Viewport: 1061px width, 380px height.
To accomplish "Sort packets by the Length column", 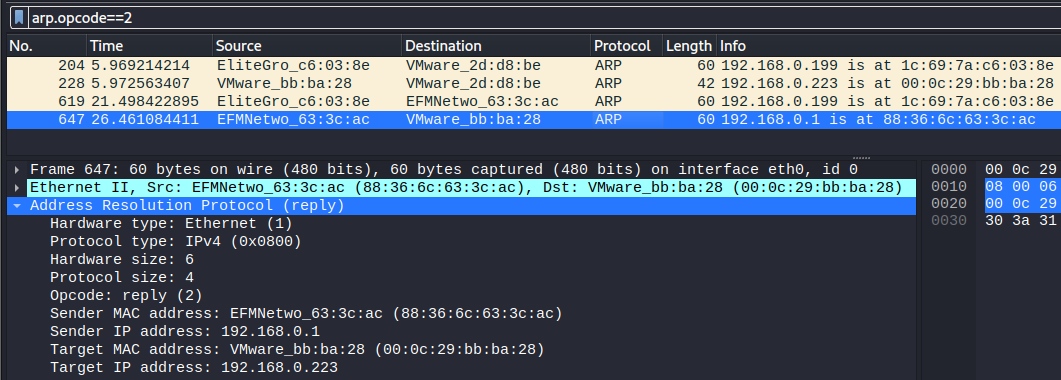I will pyautogui.click(x=689, y=46).
